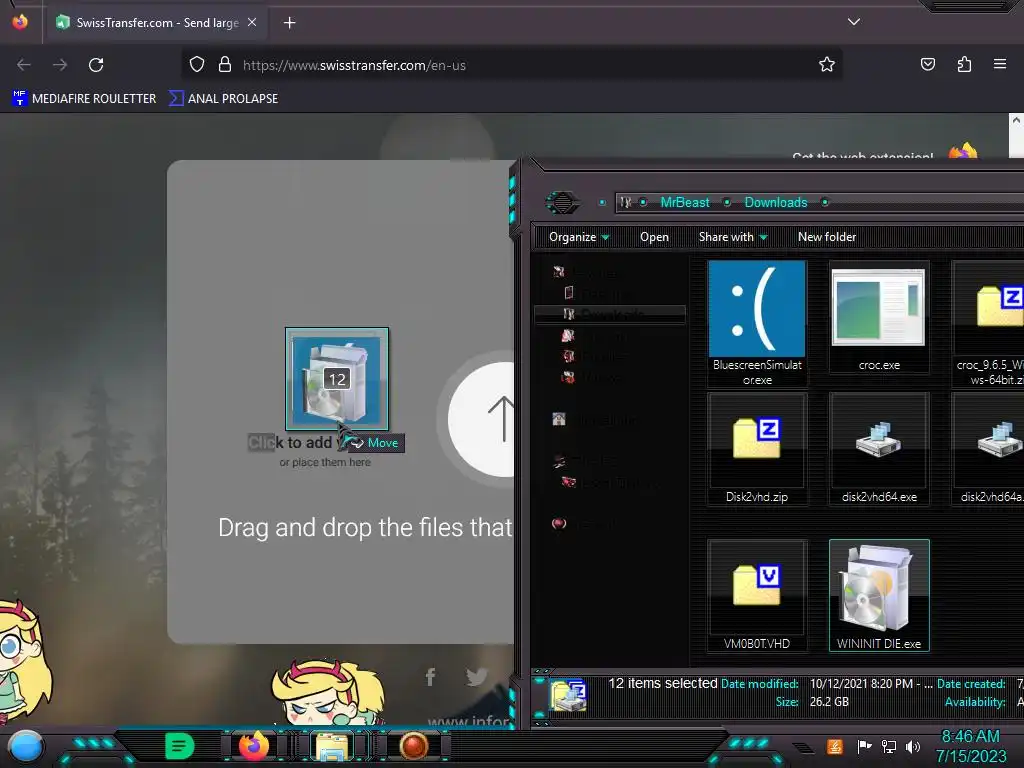Select the Downloads breadcrumb segment
1024x768 pixels.
[x=776, y=202]
